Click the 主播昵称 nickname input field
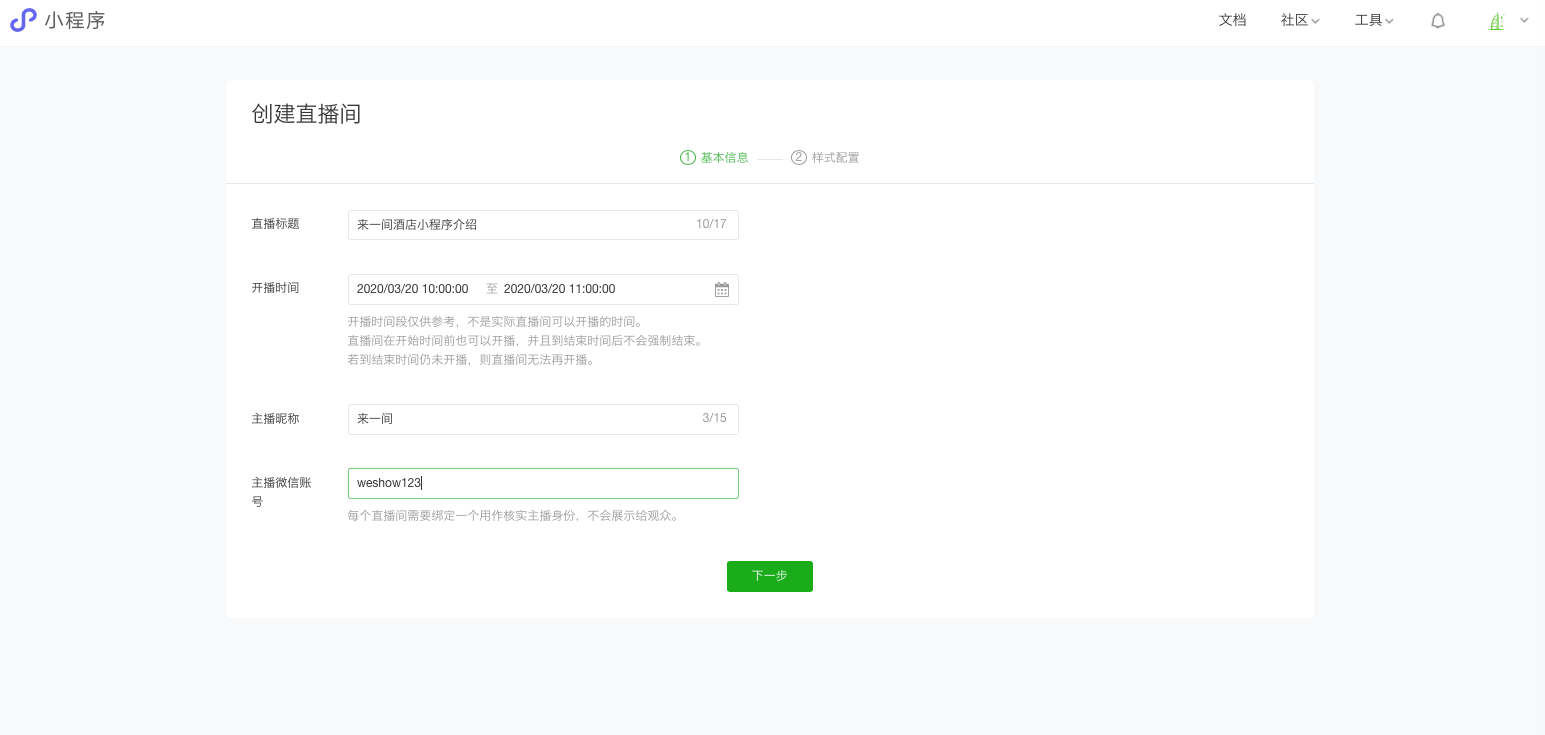The image size is (1545, 735). click(x=500, y=419)
